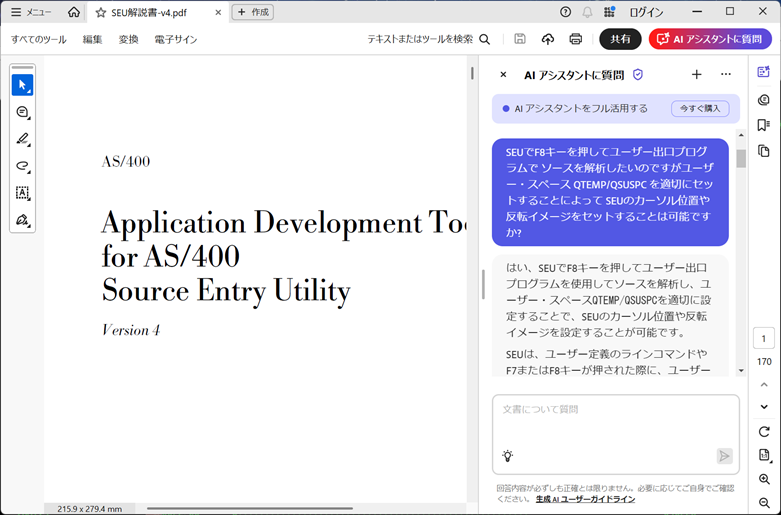Switch to the SEU解説書-v4.pdf tab
This screenshot has width=781, height=515.
tap(148, 12)
